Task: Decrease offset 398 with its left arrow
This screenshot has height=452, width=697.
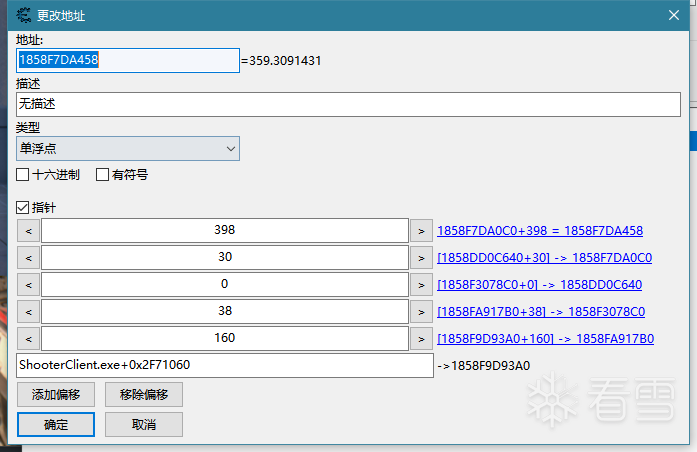Action: (28, 231)
